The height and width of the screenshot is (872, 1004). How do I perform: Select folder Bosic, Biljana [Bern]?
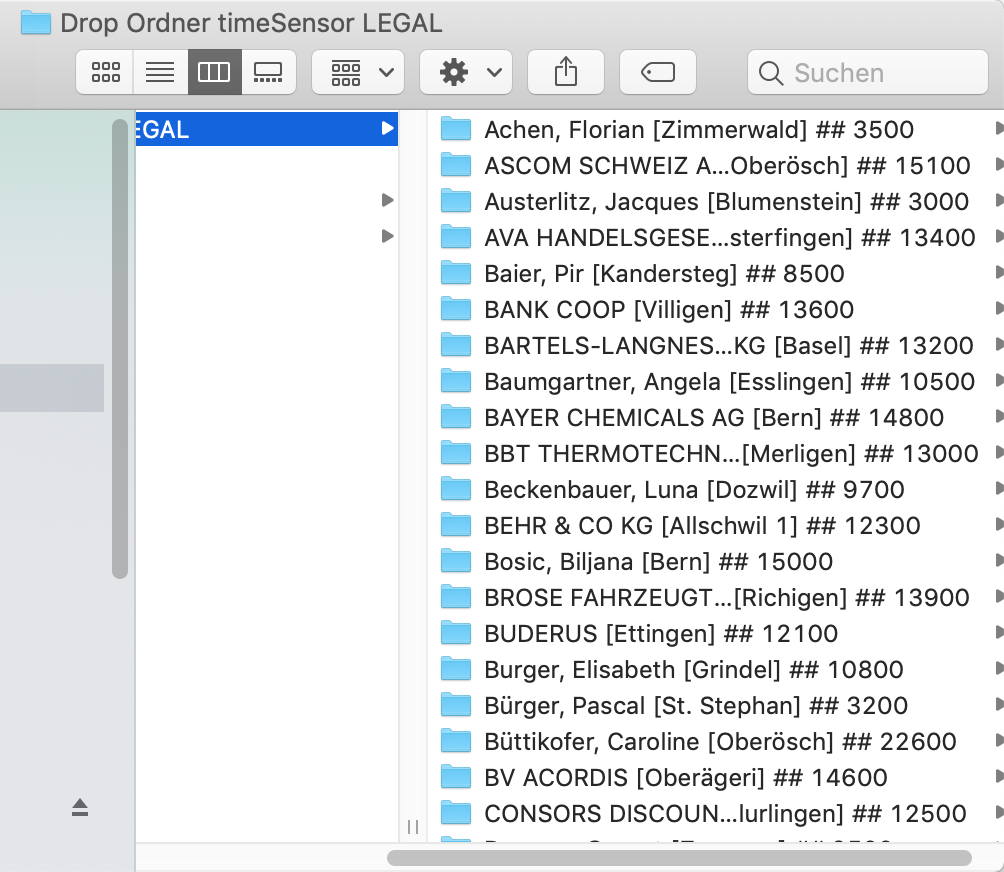717,561
